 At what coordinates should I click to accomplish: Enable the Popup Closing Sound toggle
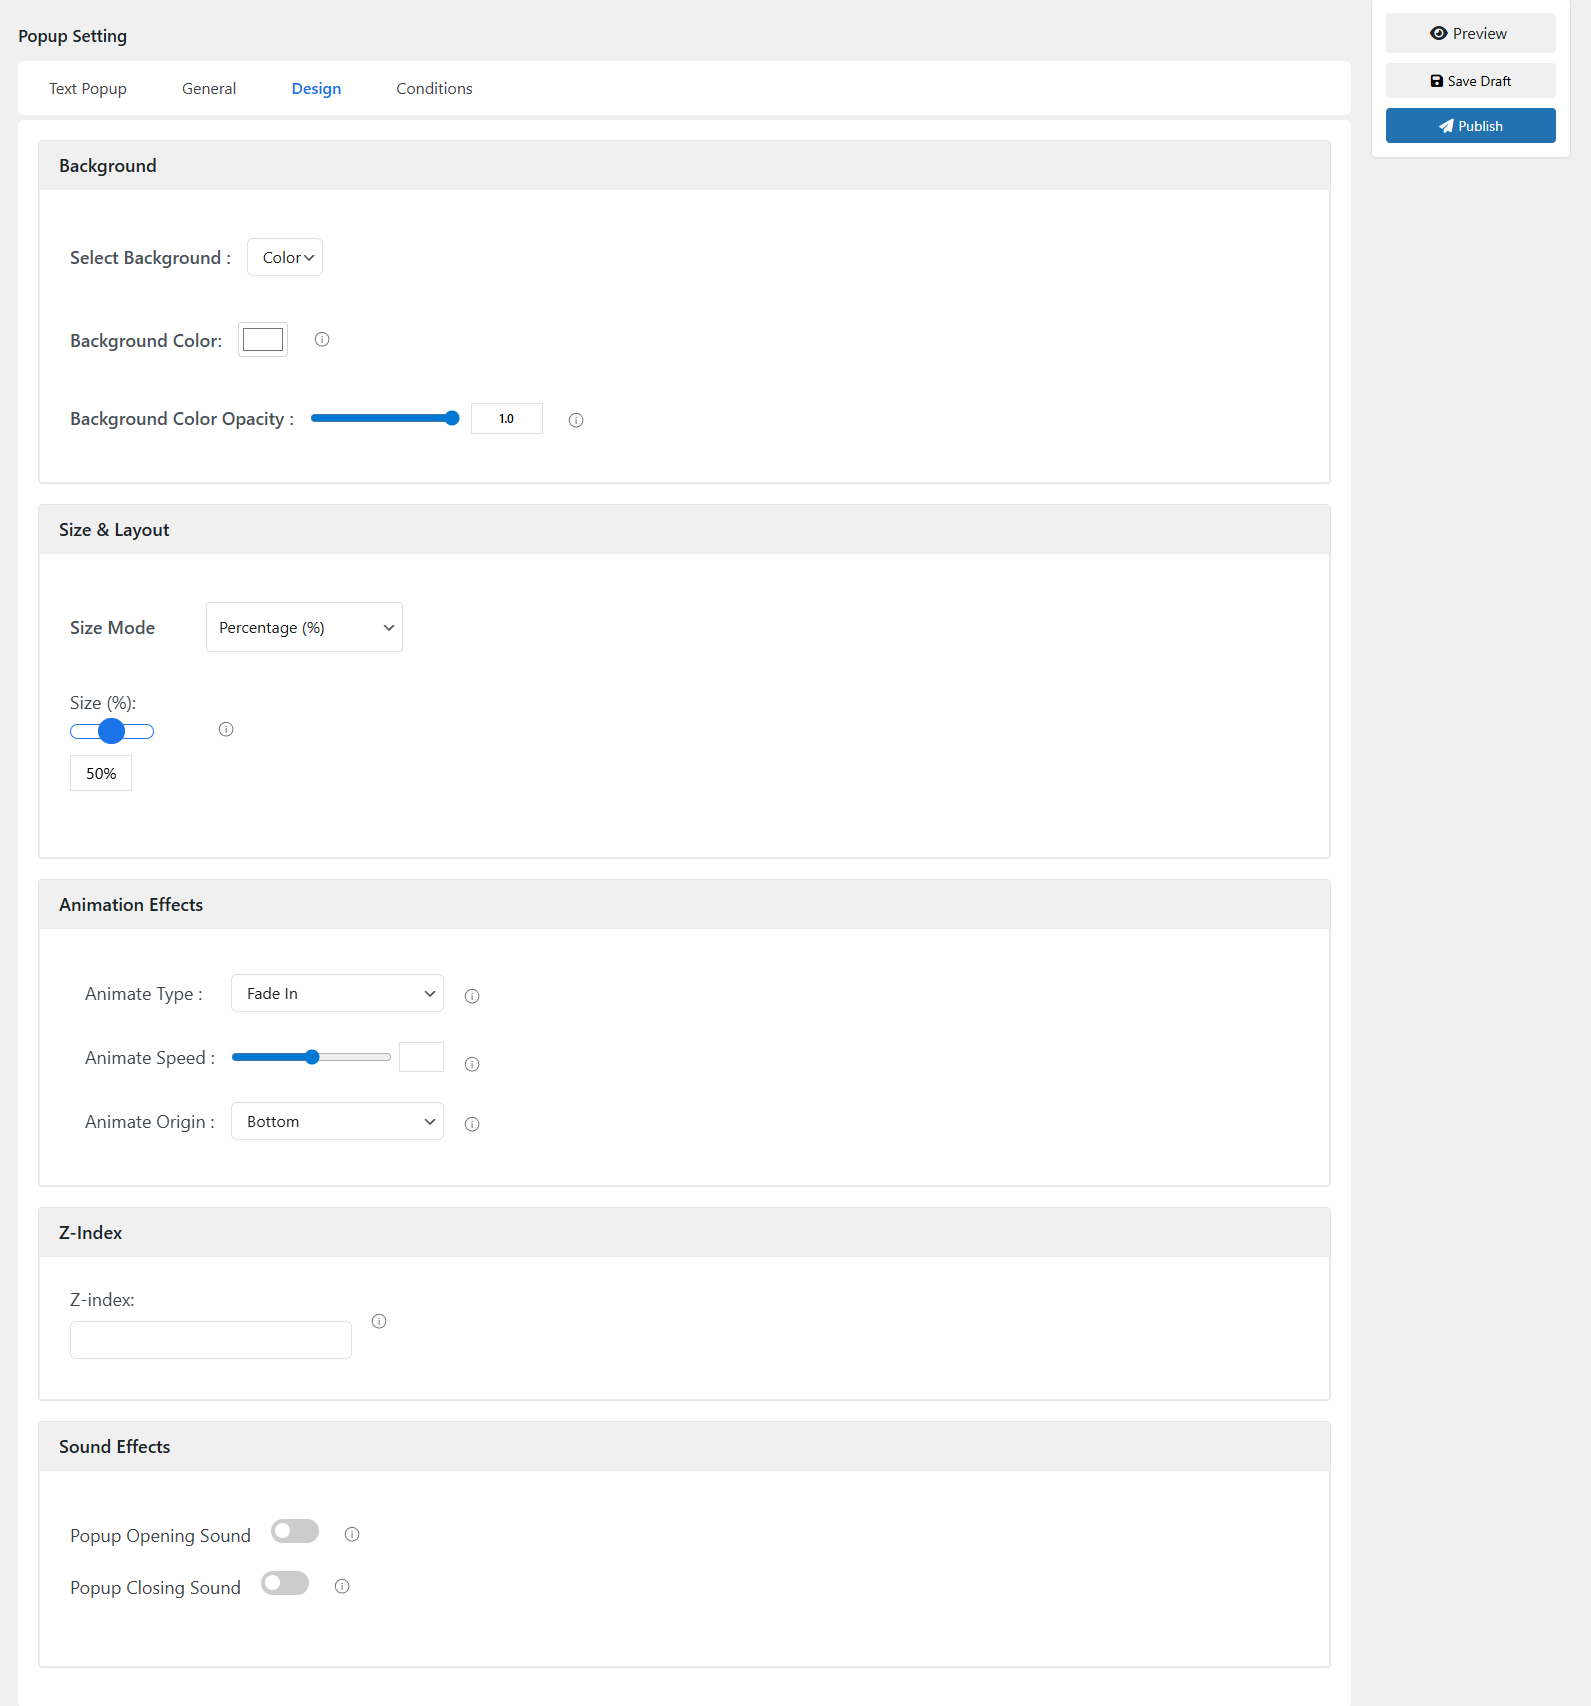tap(285, 1583)
